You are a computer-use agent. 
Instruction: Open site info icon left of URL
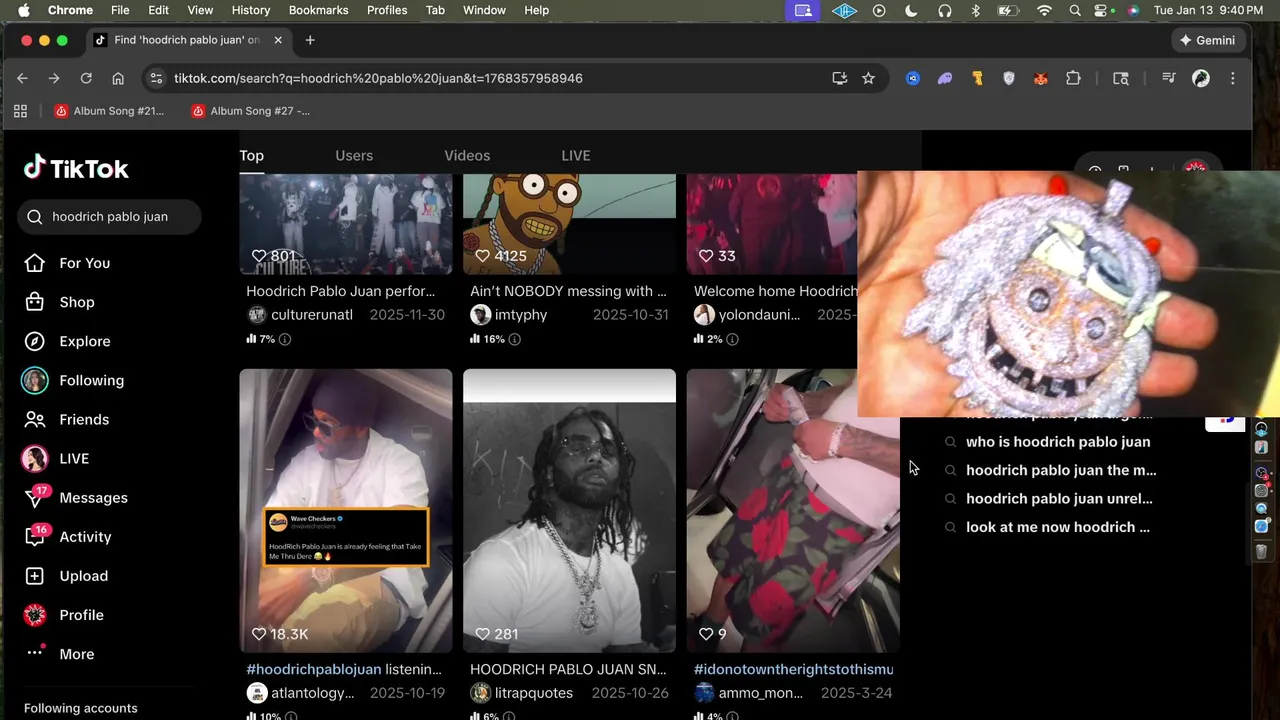[154, 78]
